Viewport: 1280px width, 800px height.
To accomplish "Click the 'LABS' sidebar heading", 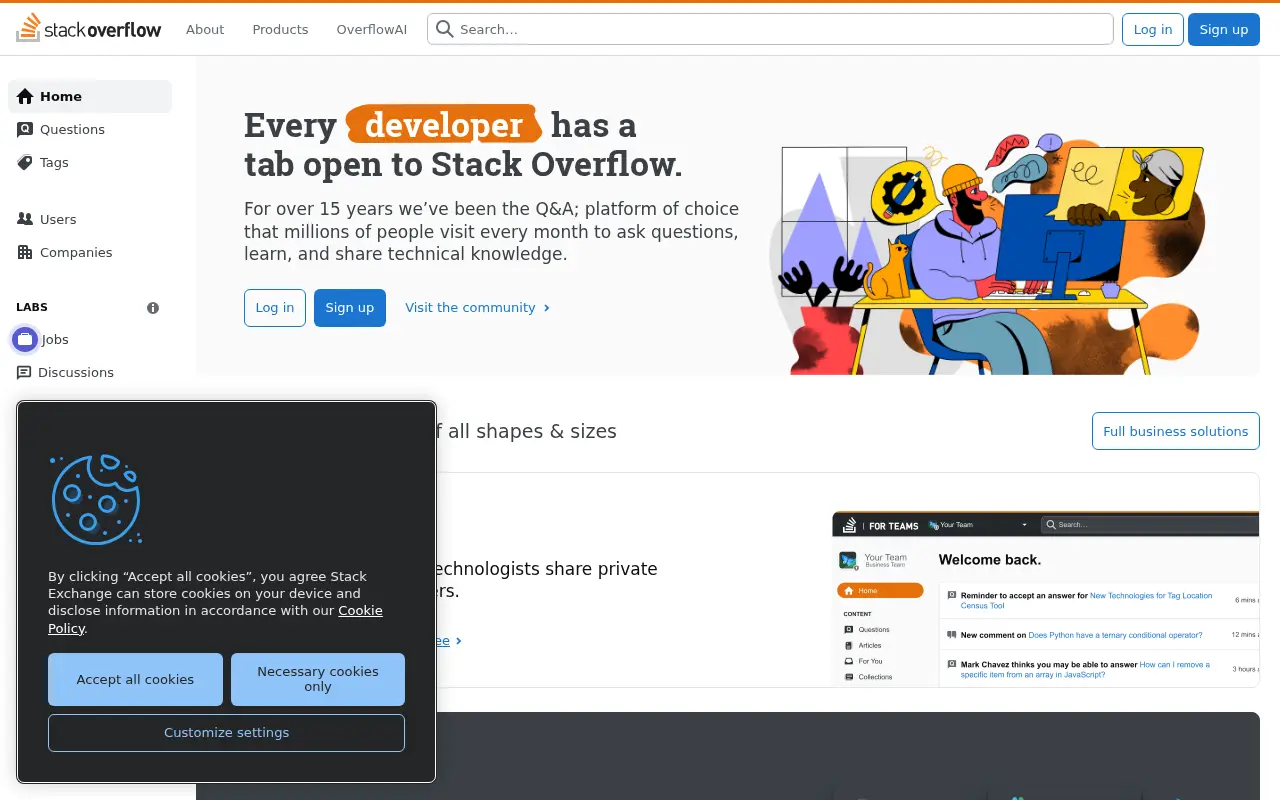I will [32, 308].
